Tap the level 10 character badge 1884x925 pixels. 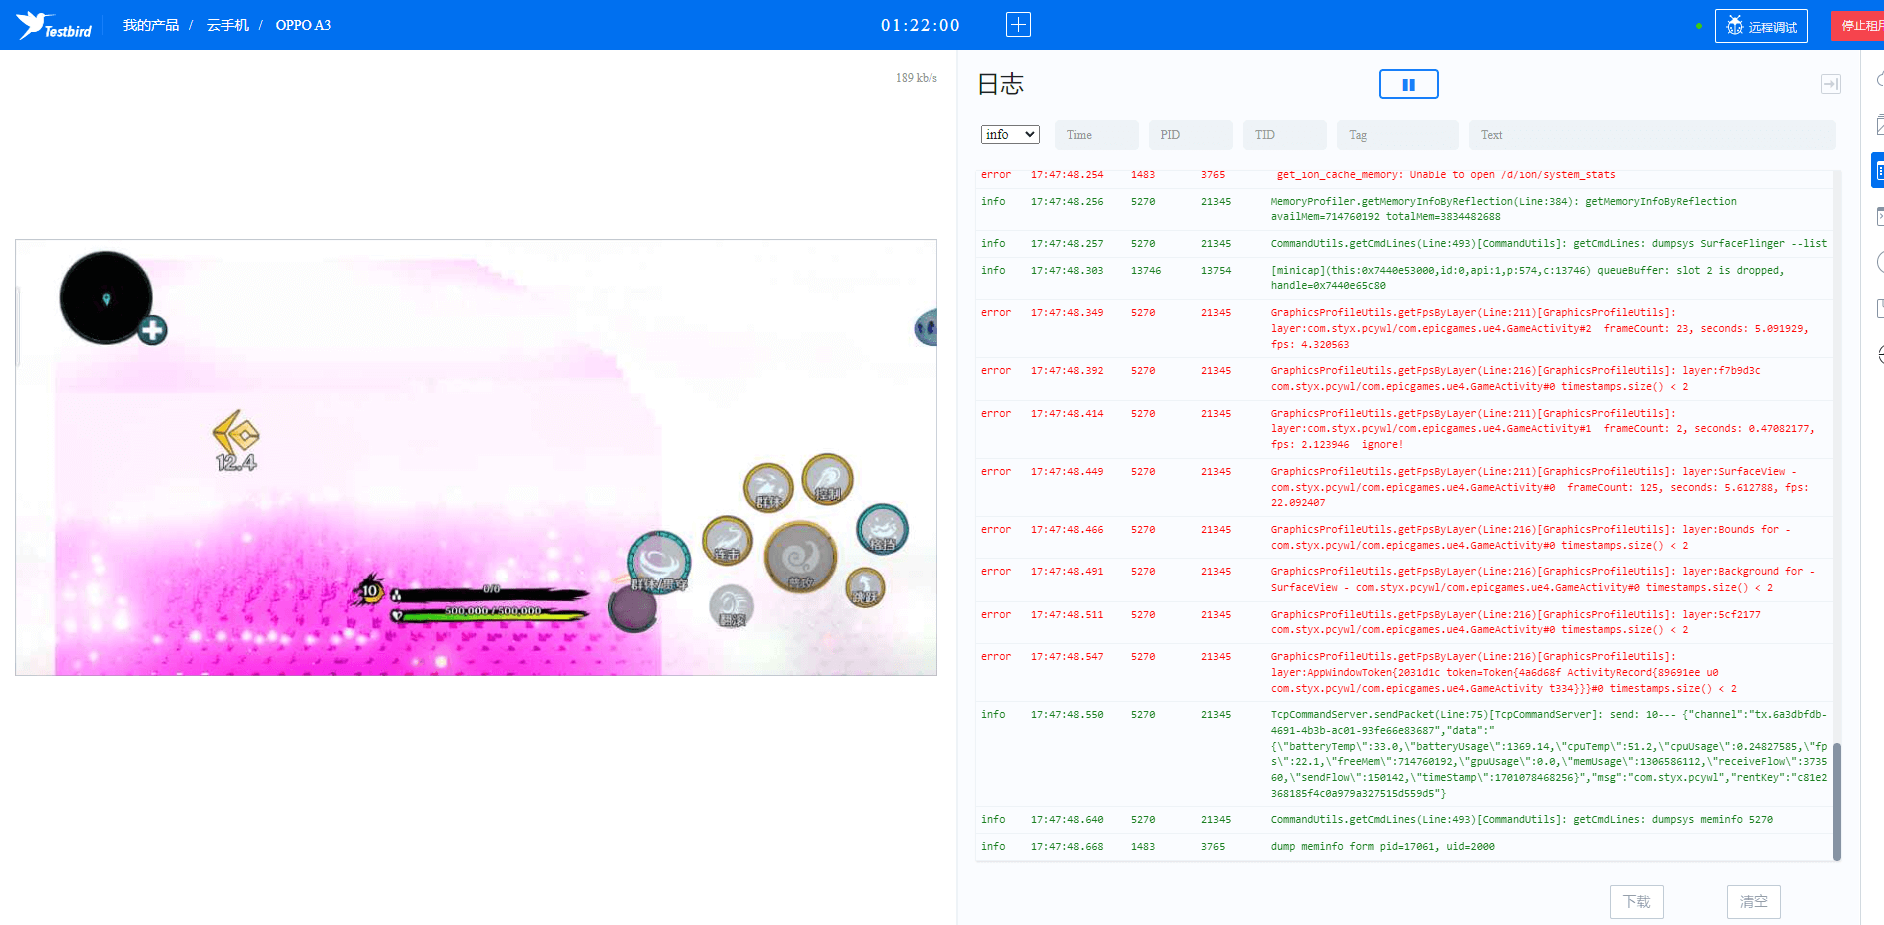[370, 590]
